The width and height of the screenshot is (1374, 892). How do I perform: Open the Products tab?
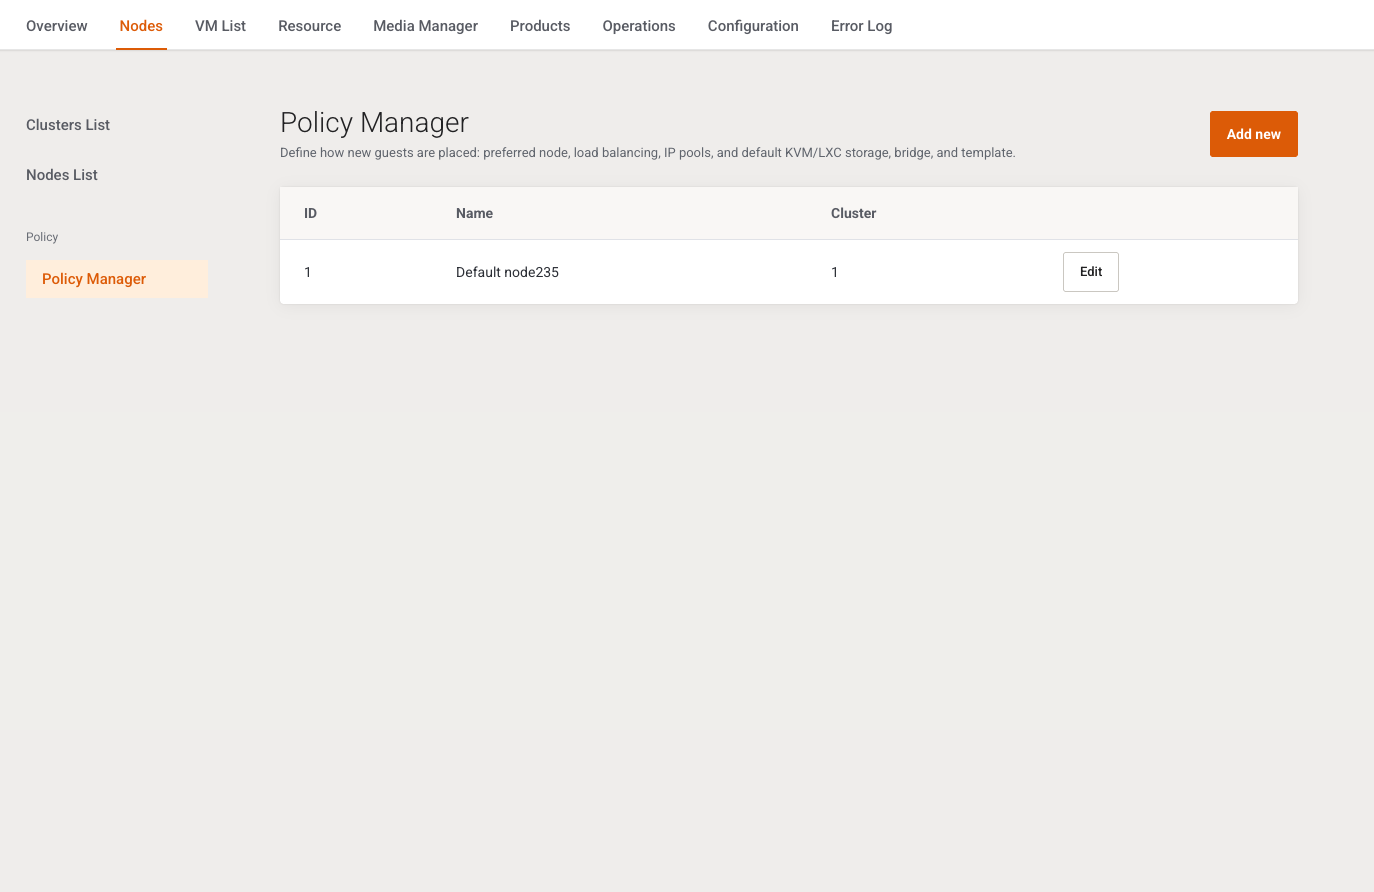tap(540, 26)
